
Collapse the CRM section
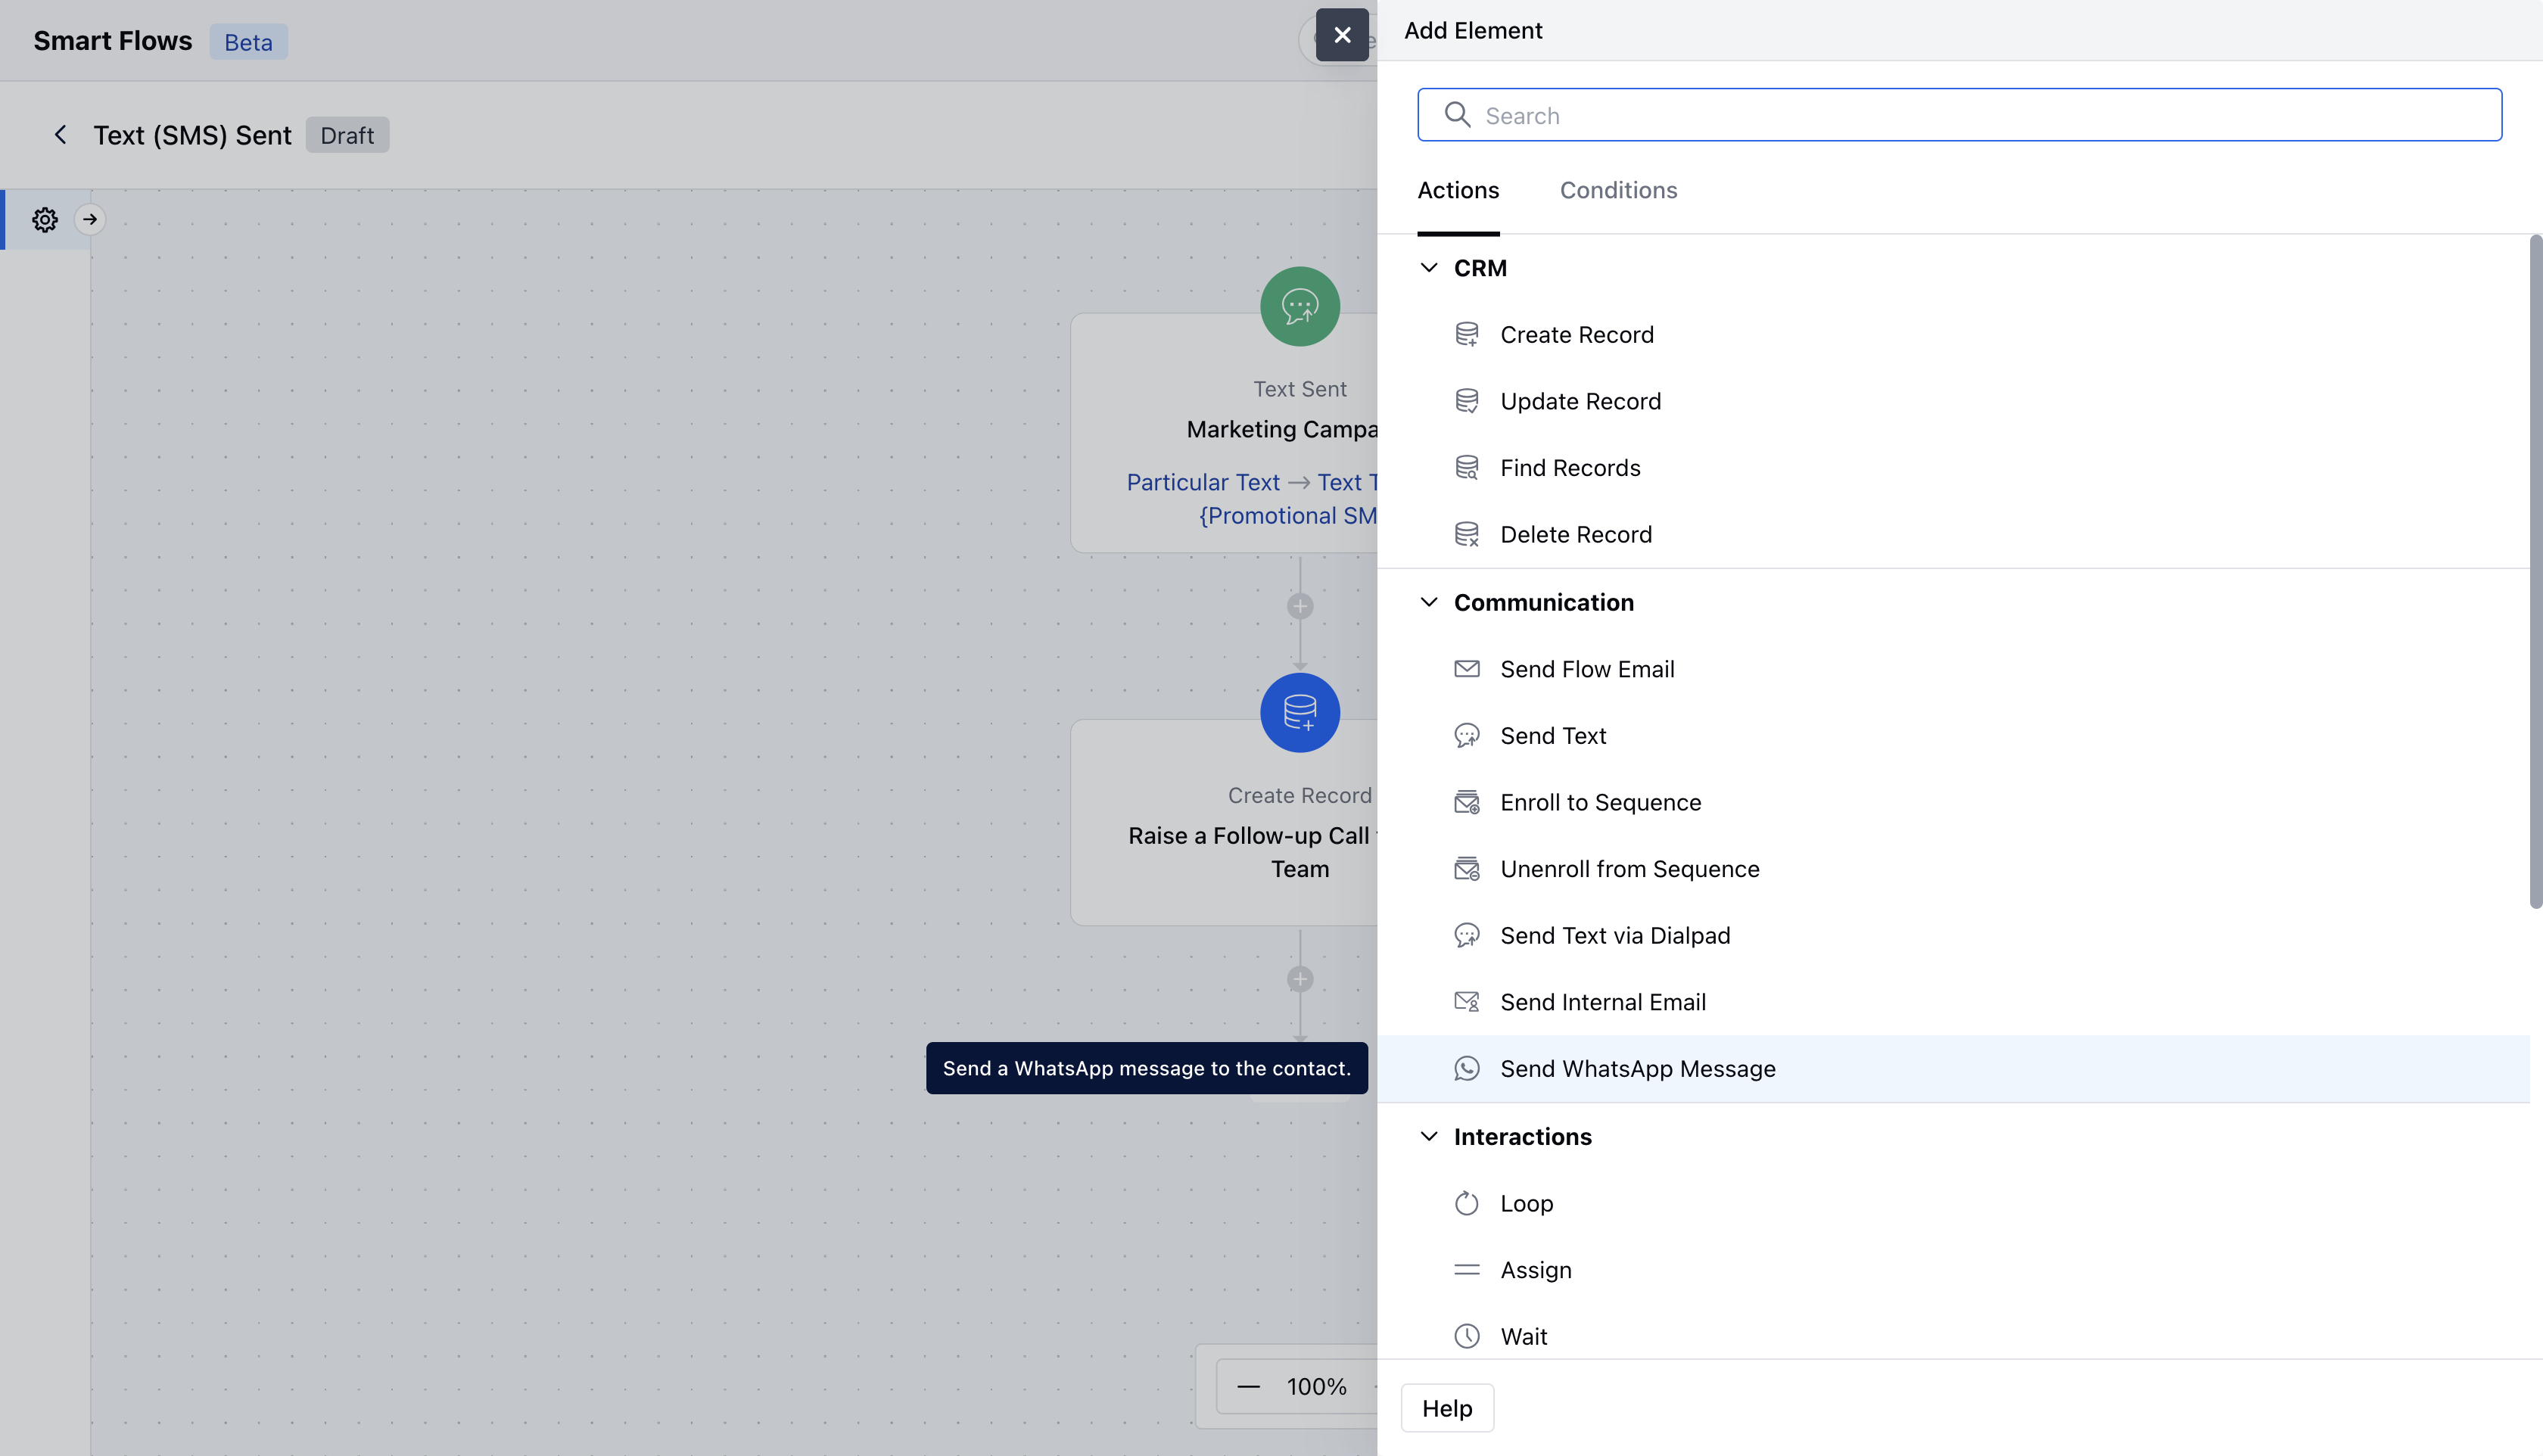(x=1429, y=268)
